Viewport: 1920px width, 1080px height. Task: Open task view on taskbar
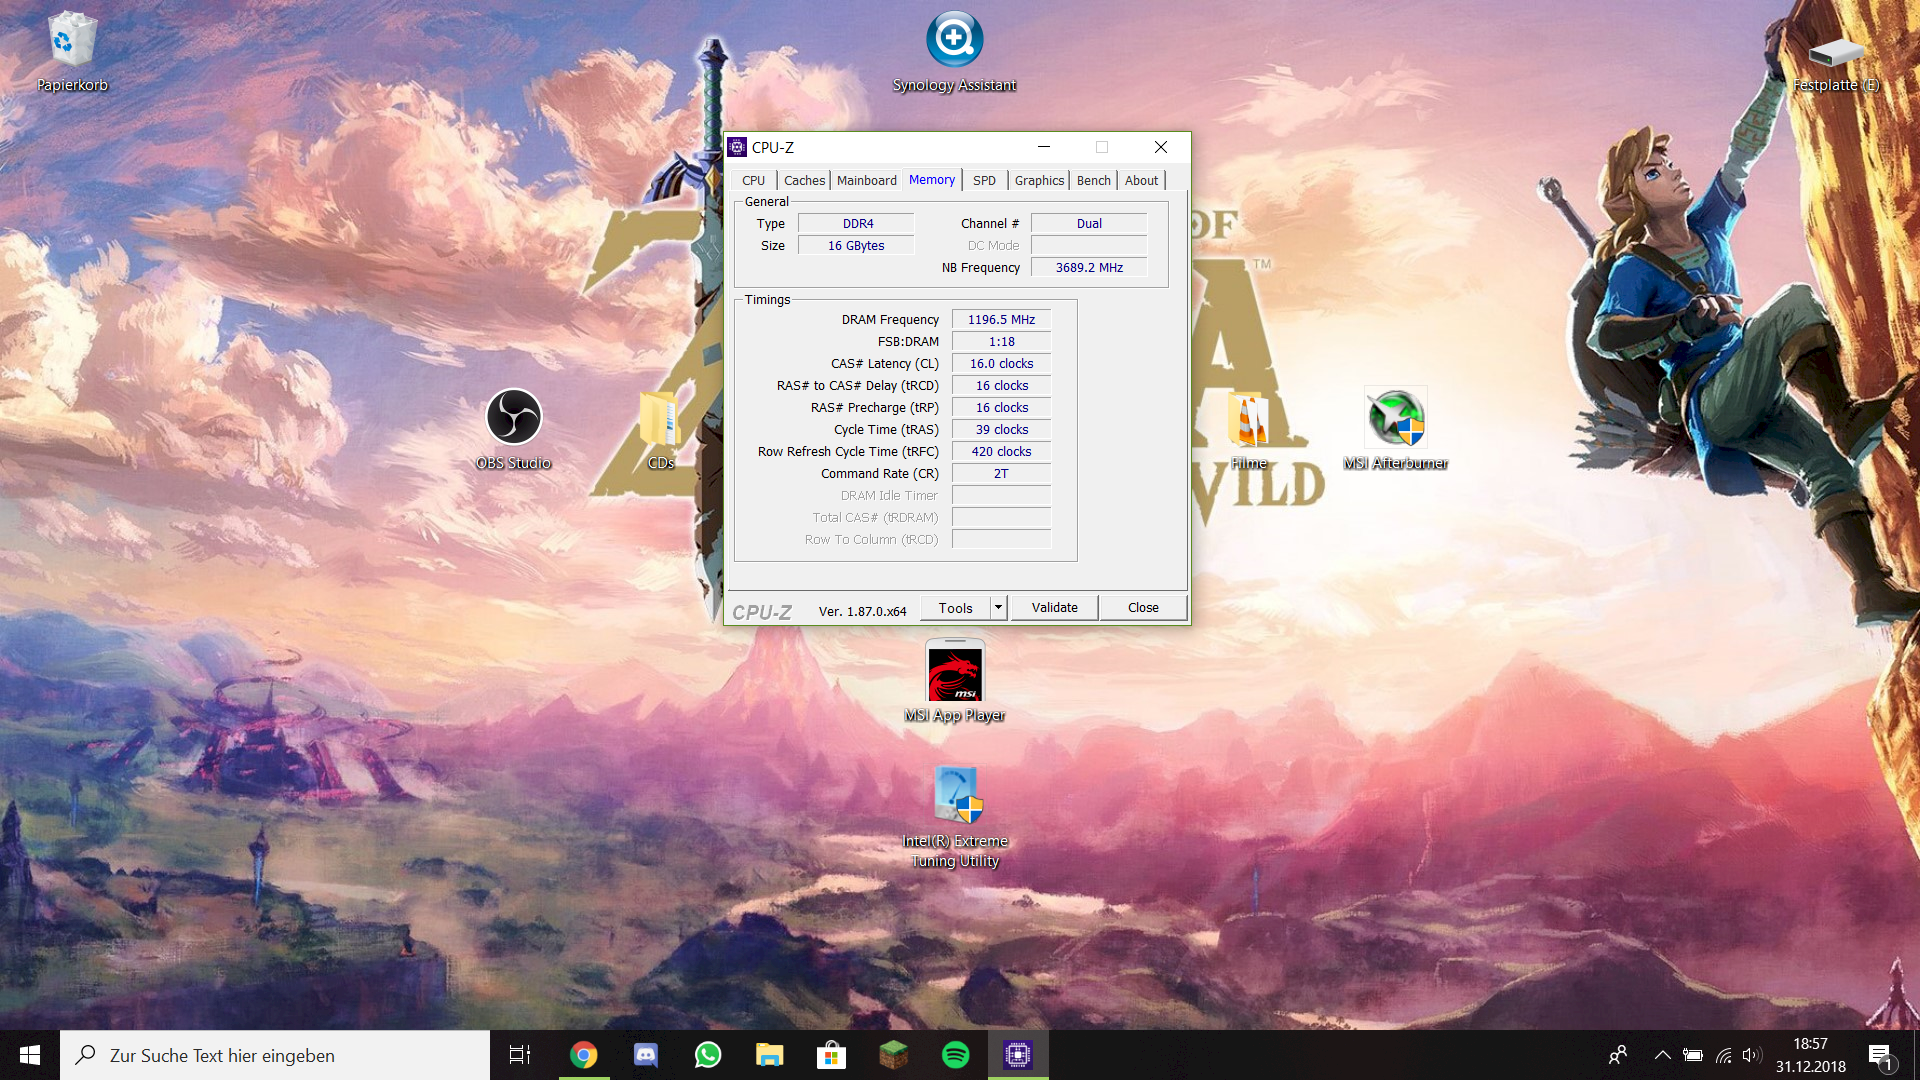(x=520, y=1054)
